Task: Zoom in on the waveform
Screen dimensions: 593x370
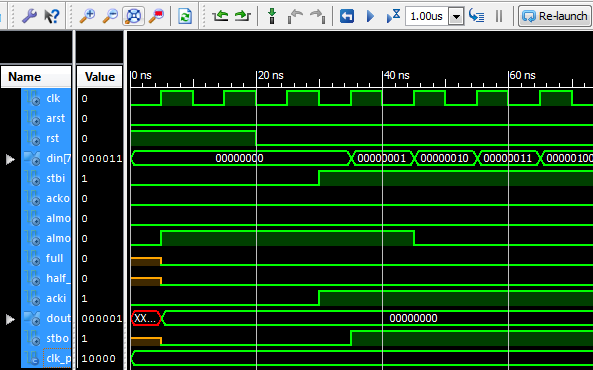Action: tap(87, 16)
